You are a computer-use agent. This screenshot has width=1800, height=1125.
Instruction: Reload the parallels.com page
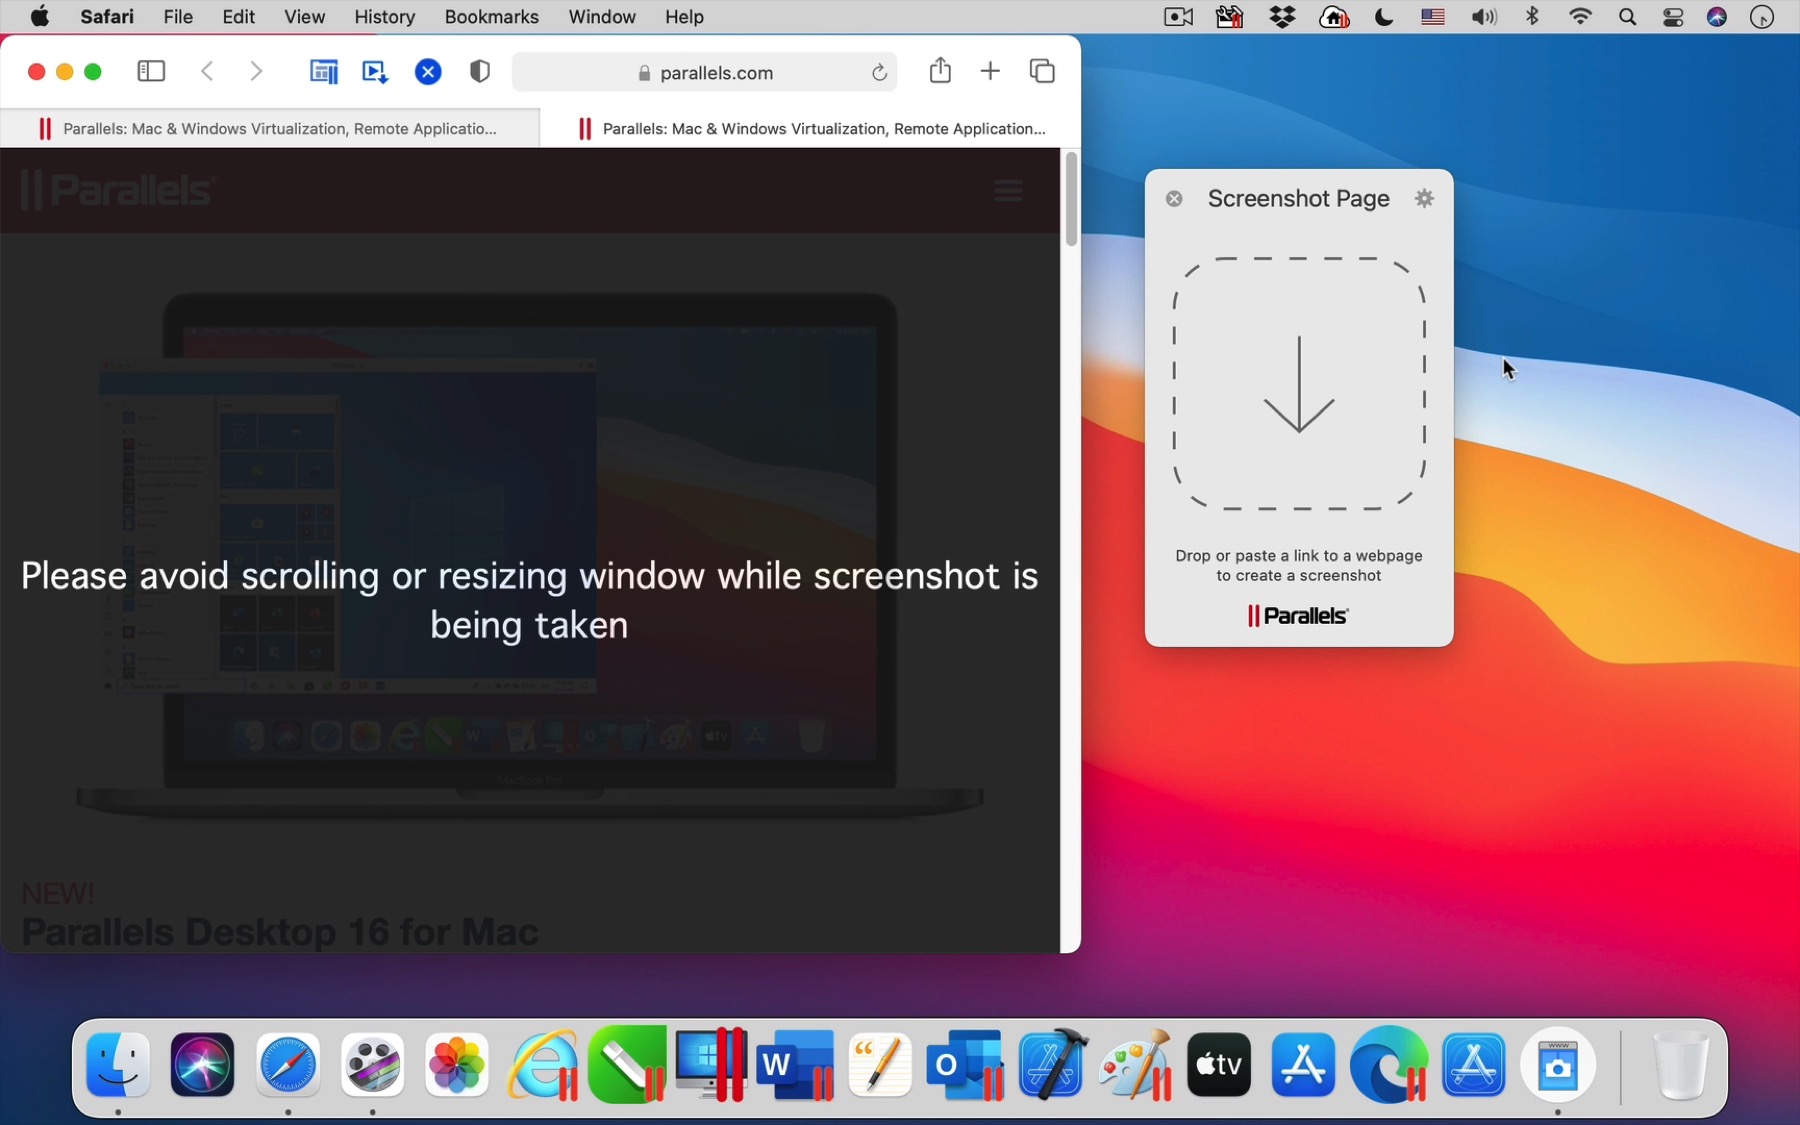click(x=880, y=72)
